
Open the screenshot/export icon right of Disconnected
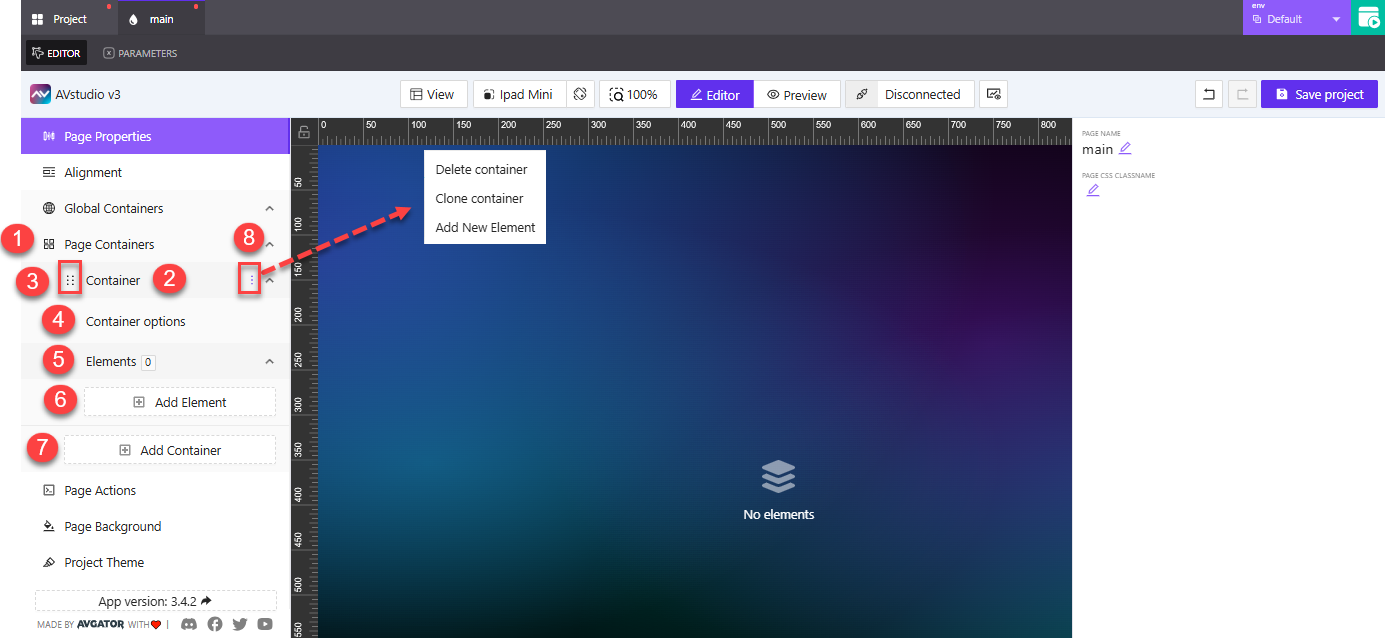[x=993, y=93]
